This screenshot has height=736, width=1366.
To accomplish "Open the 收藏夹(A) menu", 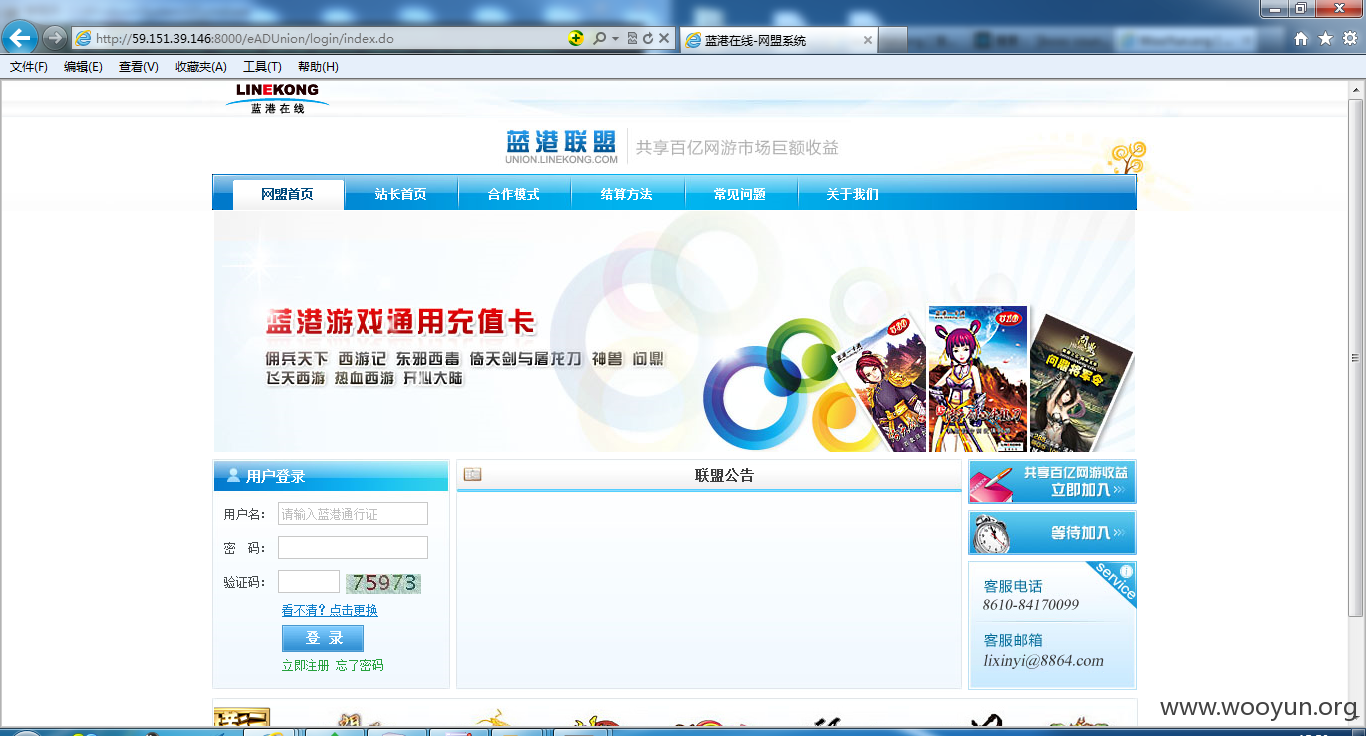I will click(x=200, y=67).
